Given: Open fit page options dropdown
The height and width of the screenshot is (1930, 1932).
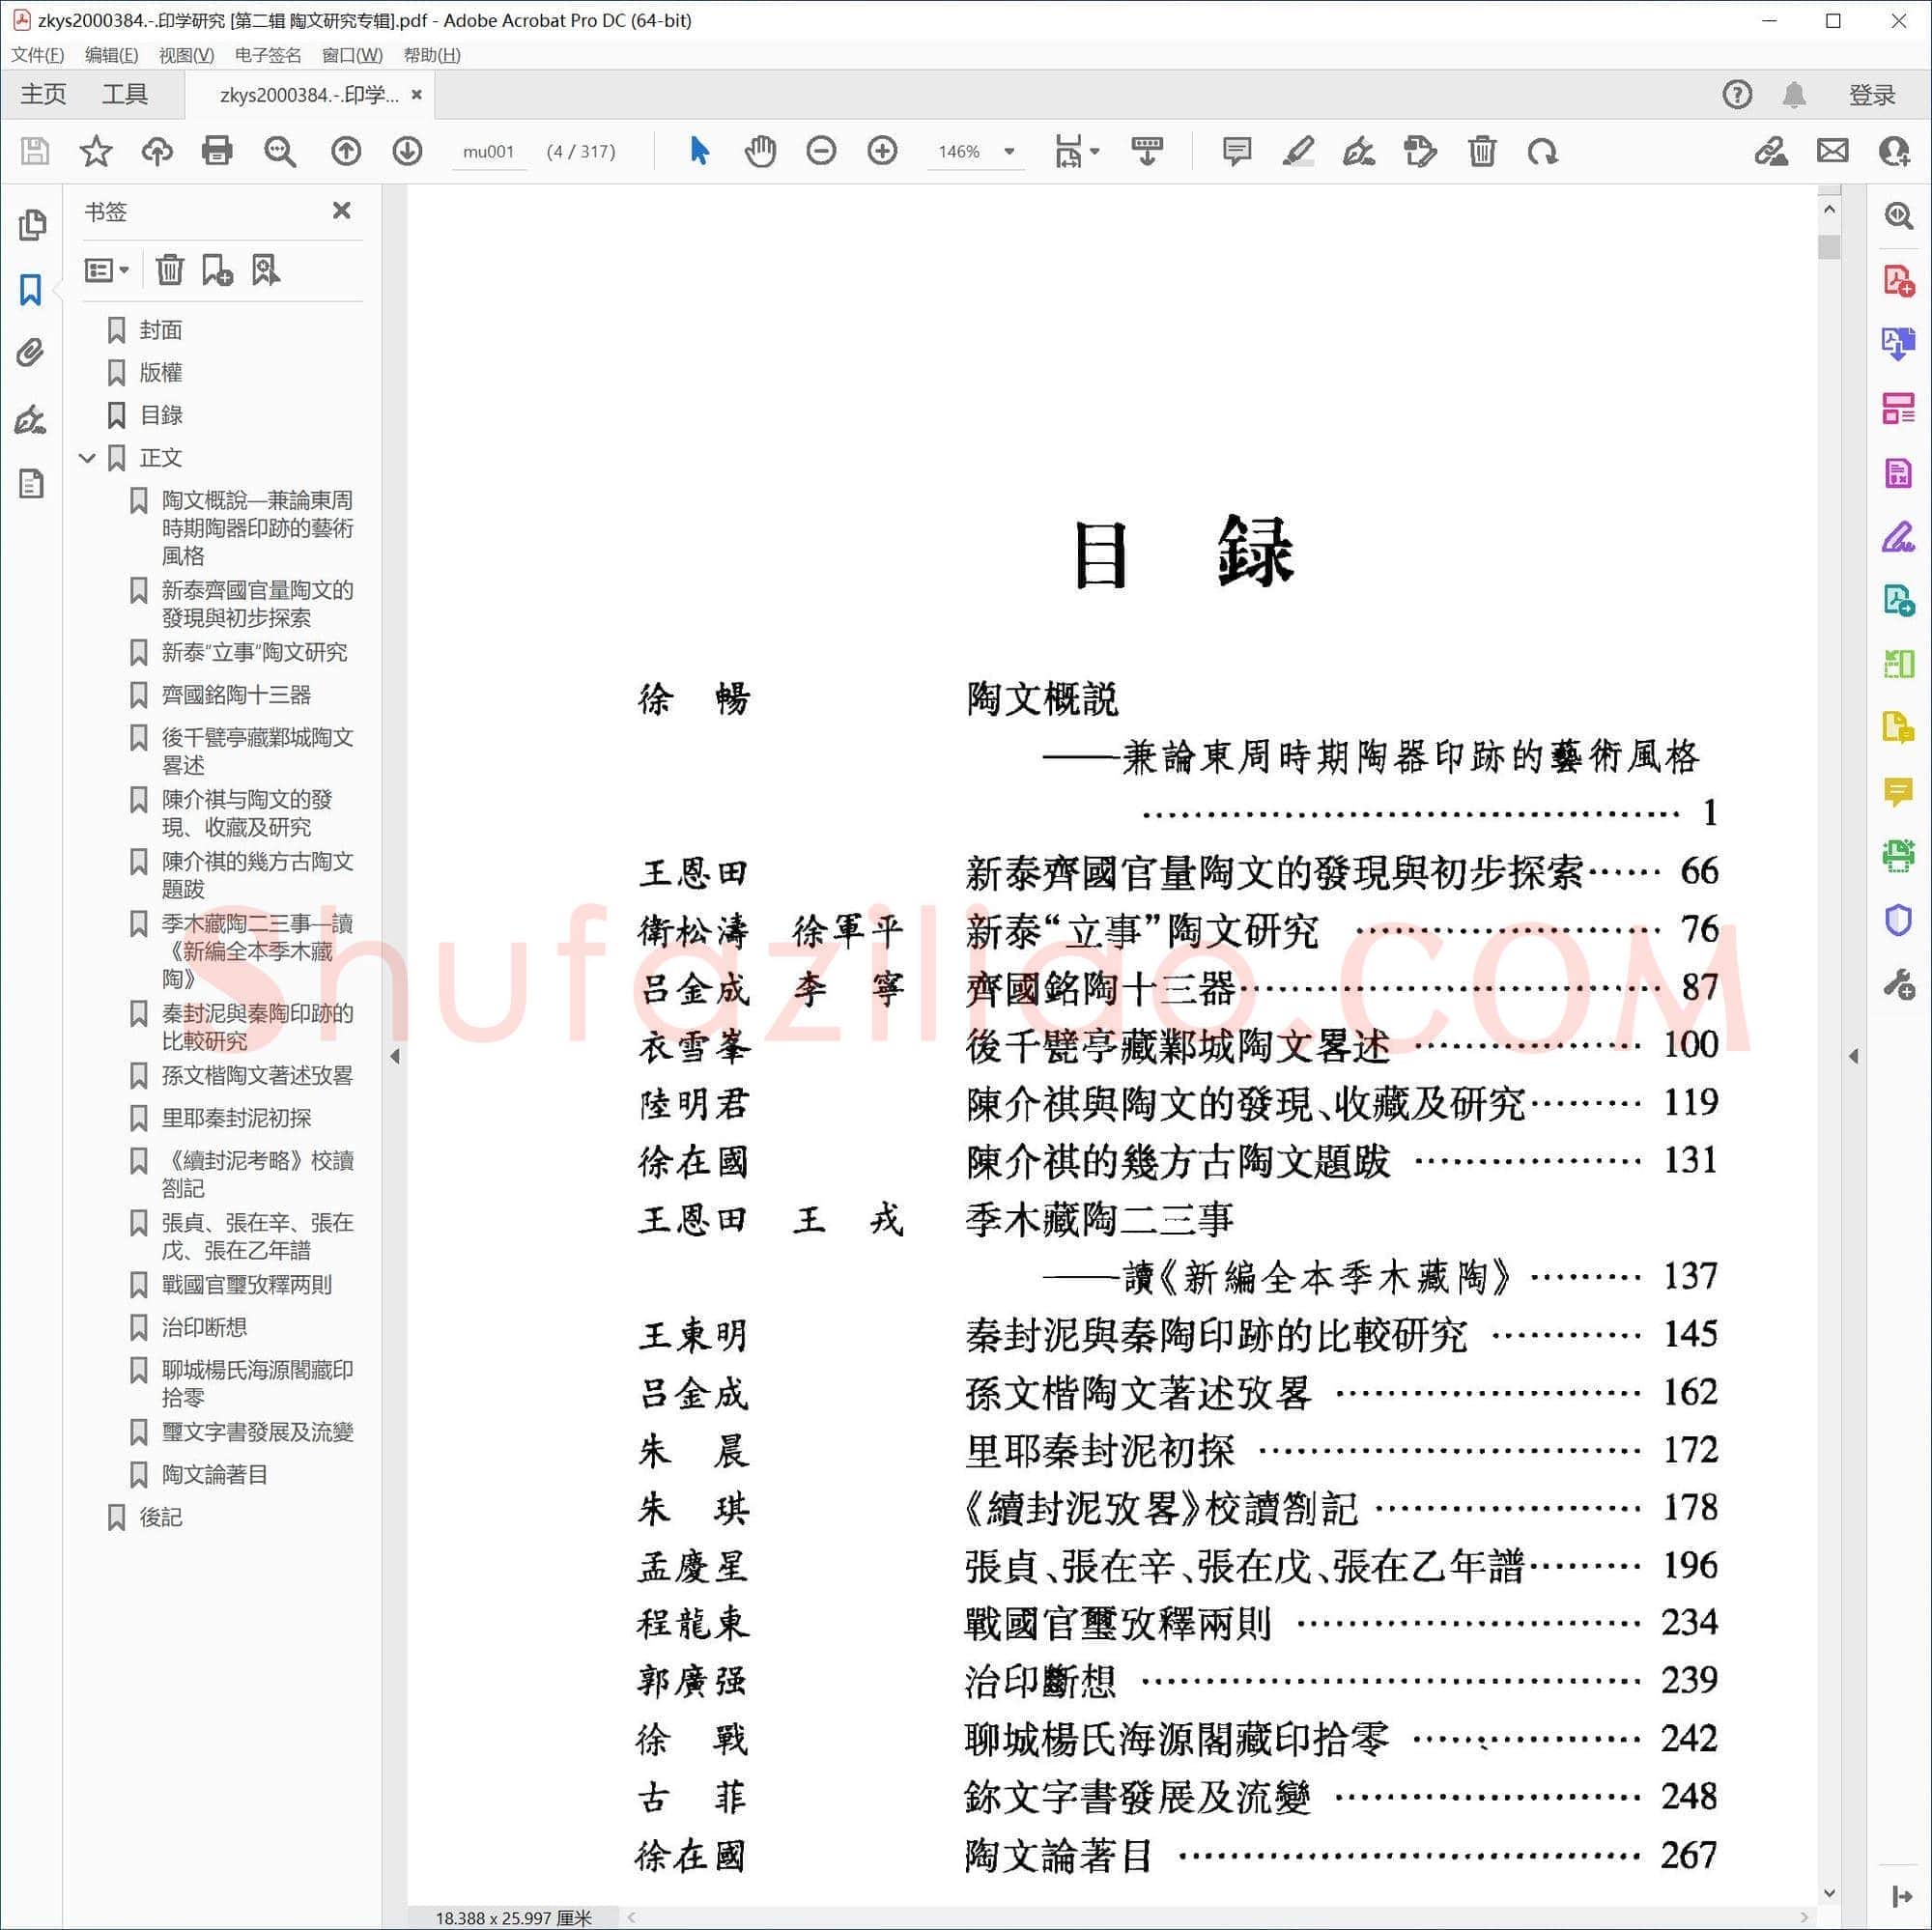Looking at the screenshot, I should point(1077,151).
